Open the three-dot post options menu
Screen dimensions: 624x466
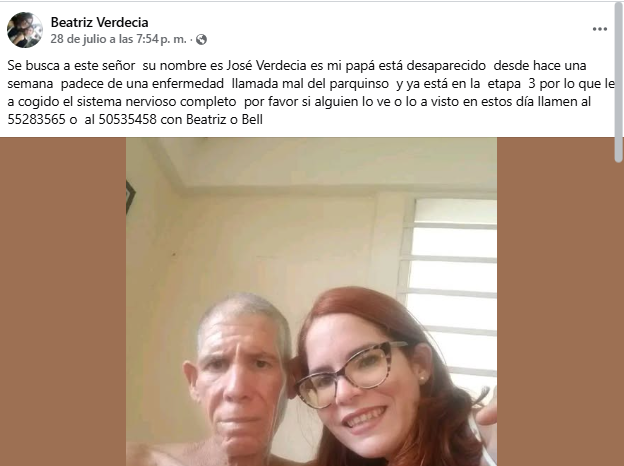coord(600,29)
